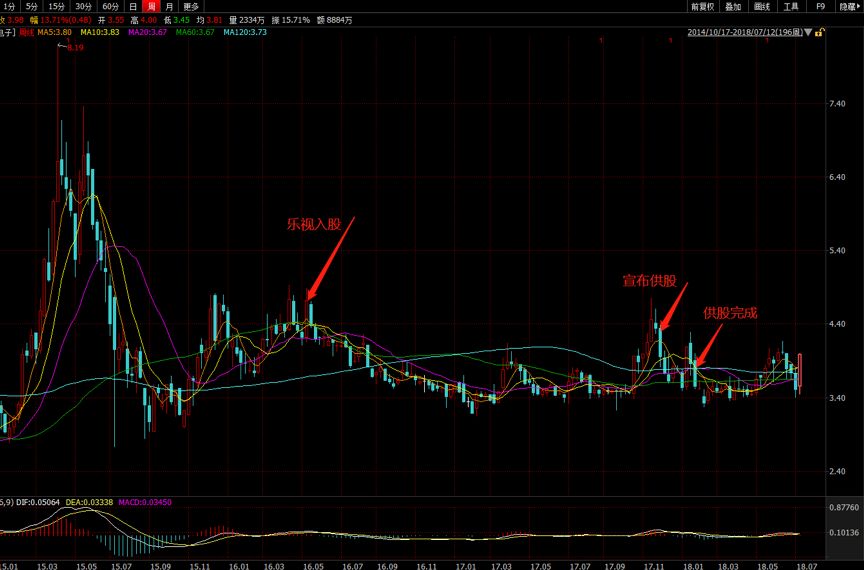Click the MA5:3.80 indicator label
Screen dimensions: 864x570
tap(55, 32)
